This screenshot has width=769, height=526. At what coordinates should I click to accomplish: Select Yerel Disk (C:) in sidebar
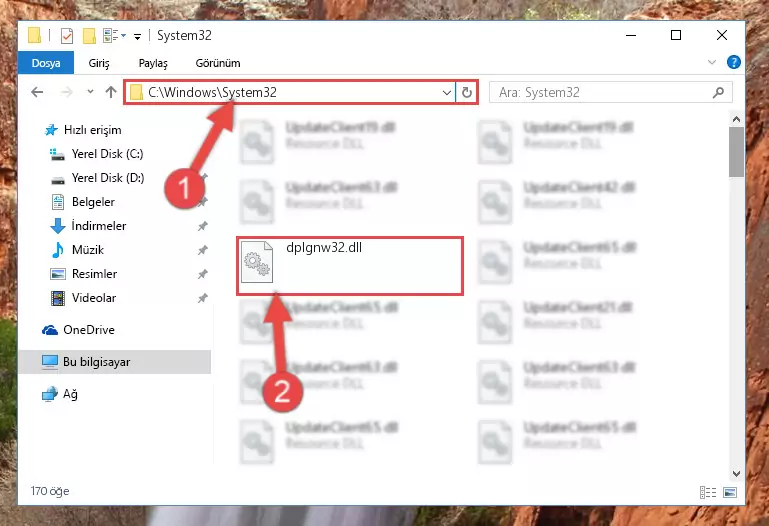click(x=107, y=154)
